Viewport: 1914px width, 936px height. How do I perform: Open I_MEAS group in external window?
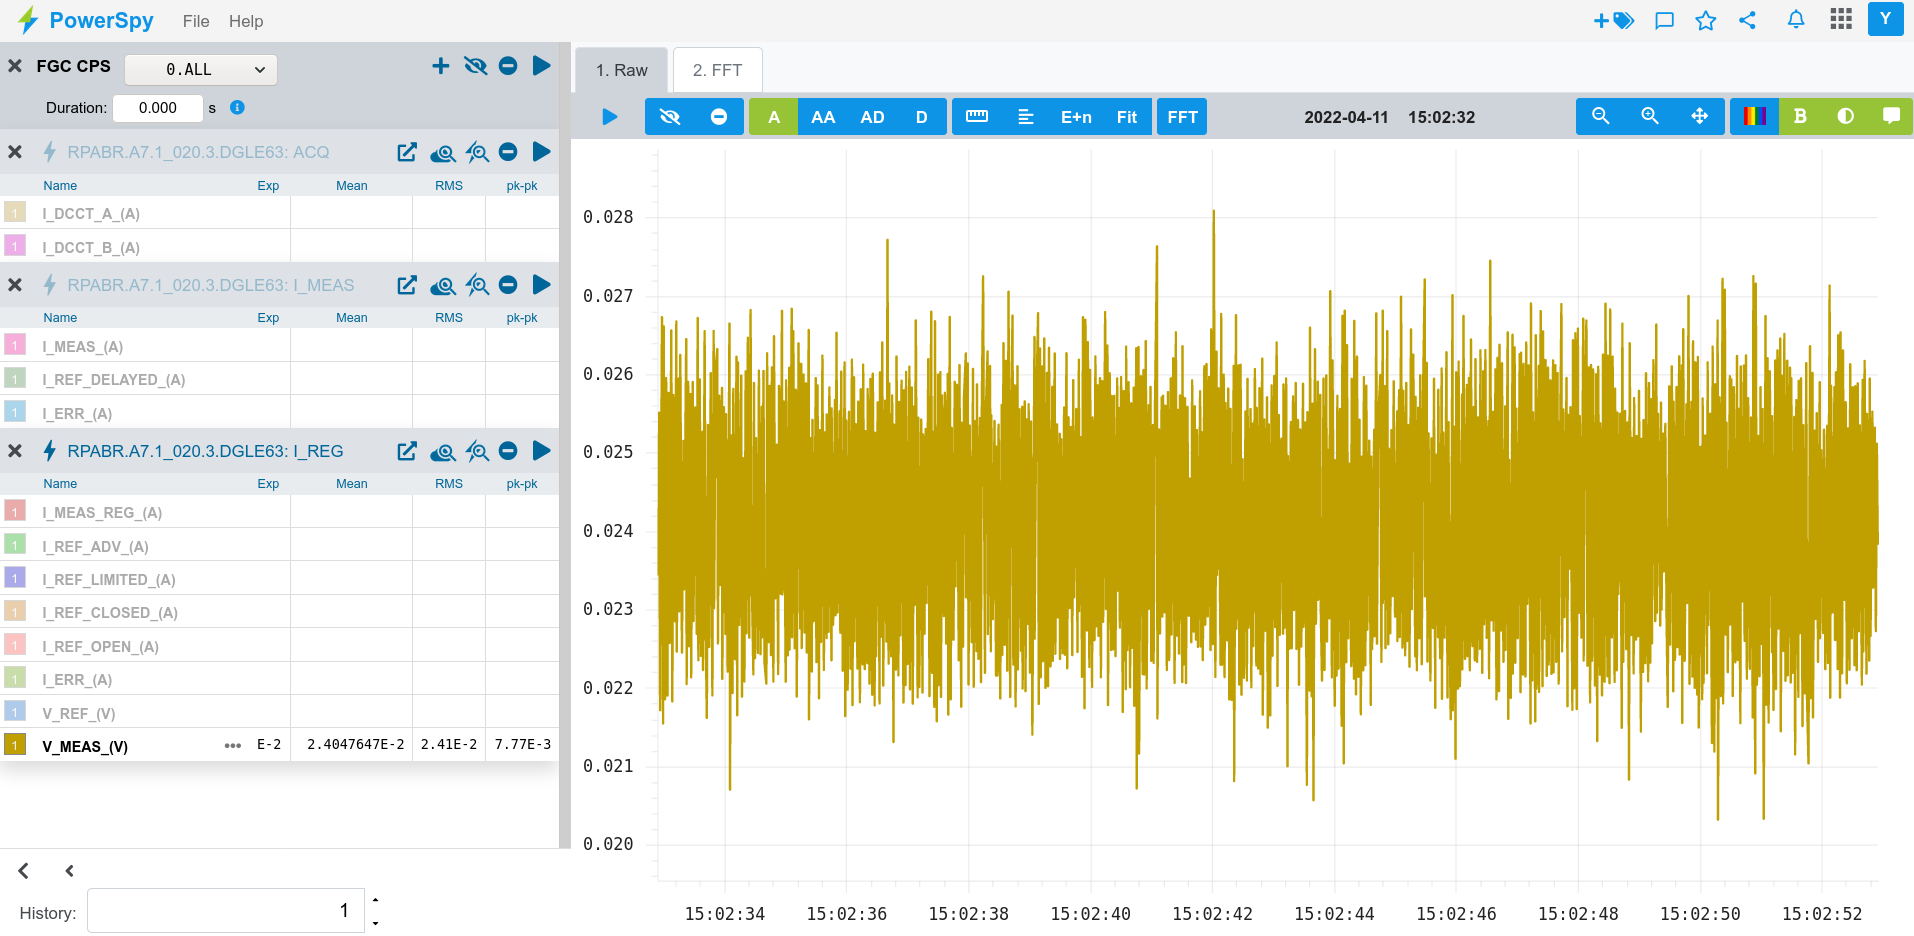coord(407,285)
